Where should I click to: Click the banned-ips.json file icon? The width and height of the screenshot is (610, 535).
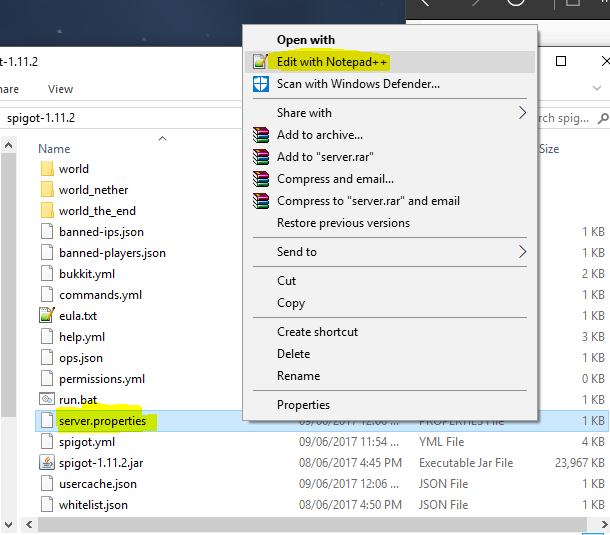tap(47, 232)
